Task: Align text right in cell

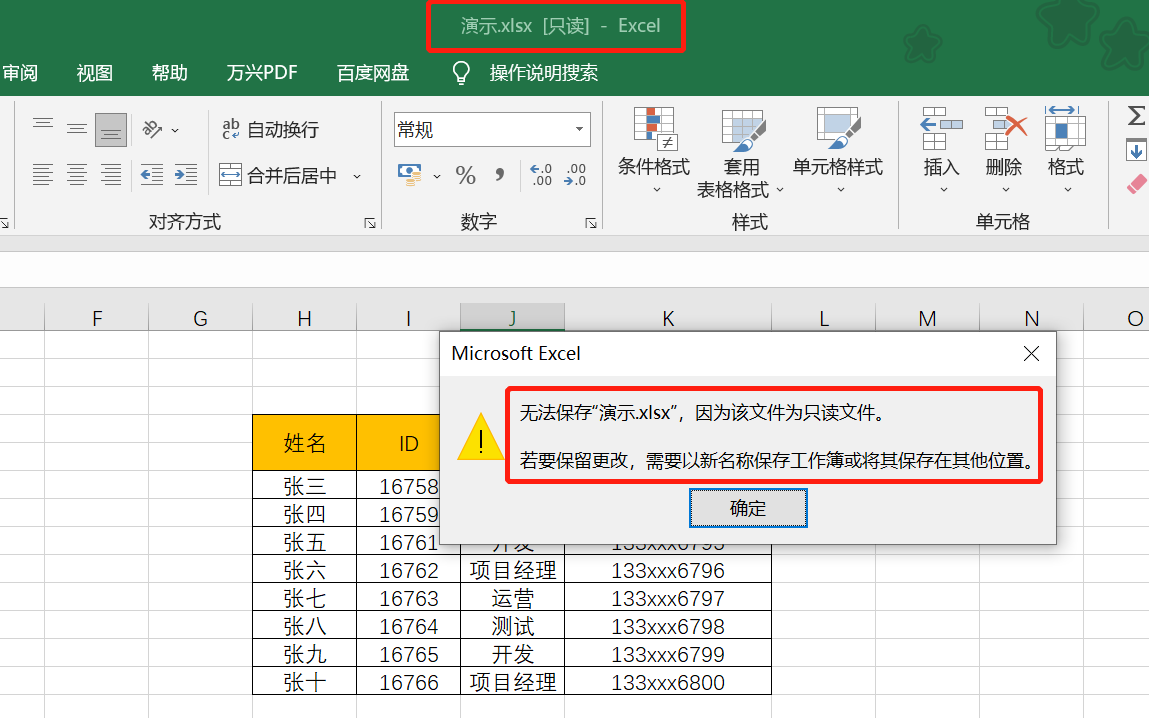Action: click(x=111, y=175)
